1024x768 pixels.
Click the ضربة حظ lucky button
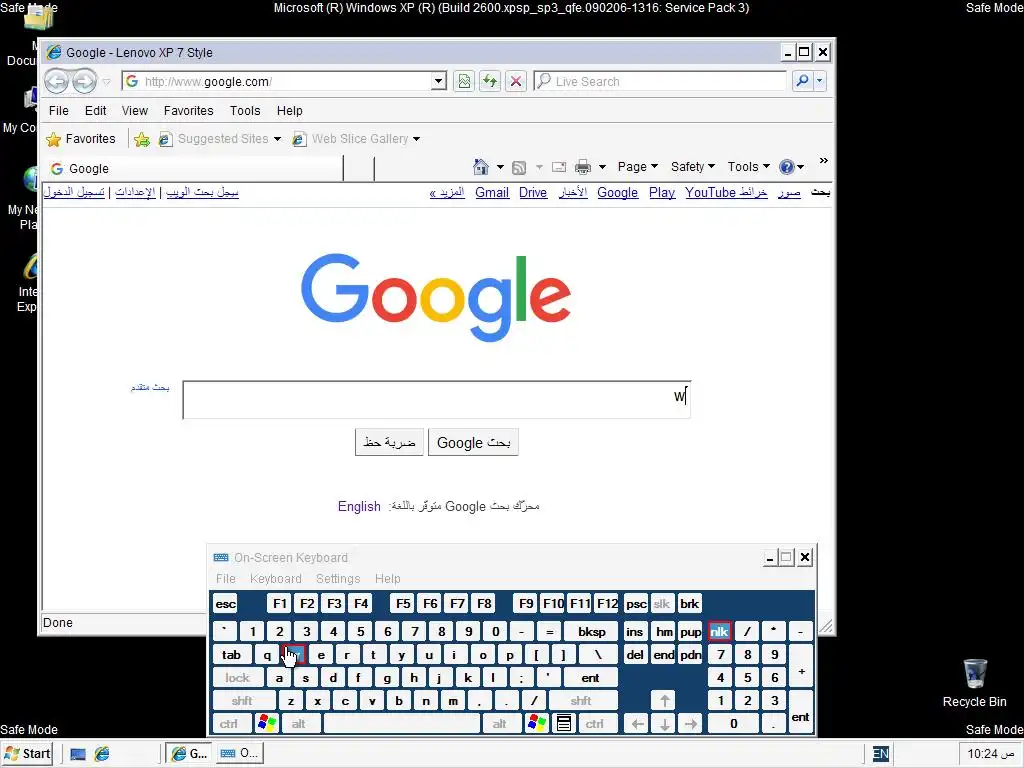pyautogui.click(x=389, y=443)
